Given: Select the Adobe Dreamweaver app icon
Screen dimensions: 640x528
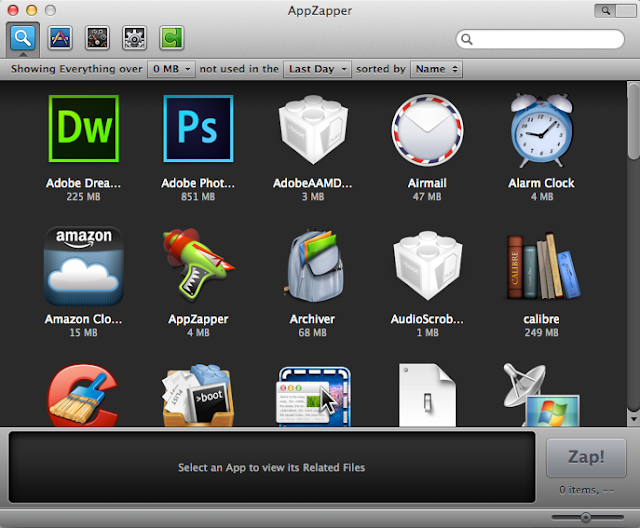Looking at the screenshot, I should click(84, 129).
